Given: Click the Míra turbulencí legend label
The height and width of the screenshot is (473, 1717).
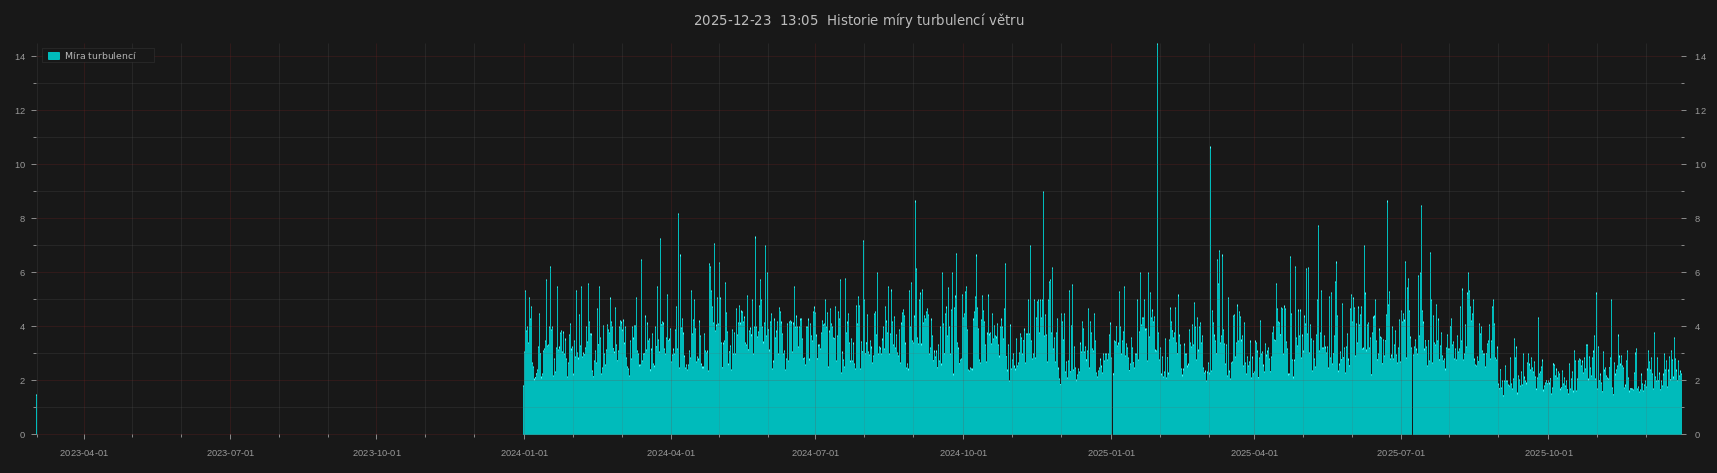Looking at the screenshot, I should pos(100,56).
